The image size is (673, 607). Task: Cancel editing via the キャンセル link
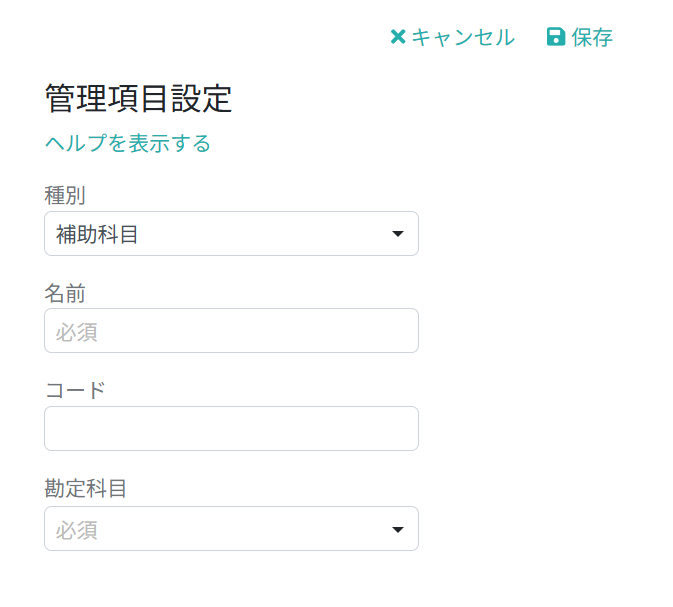click(x=462, y=38)
